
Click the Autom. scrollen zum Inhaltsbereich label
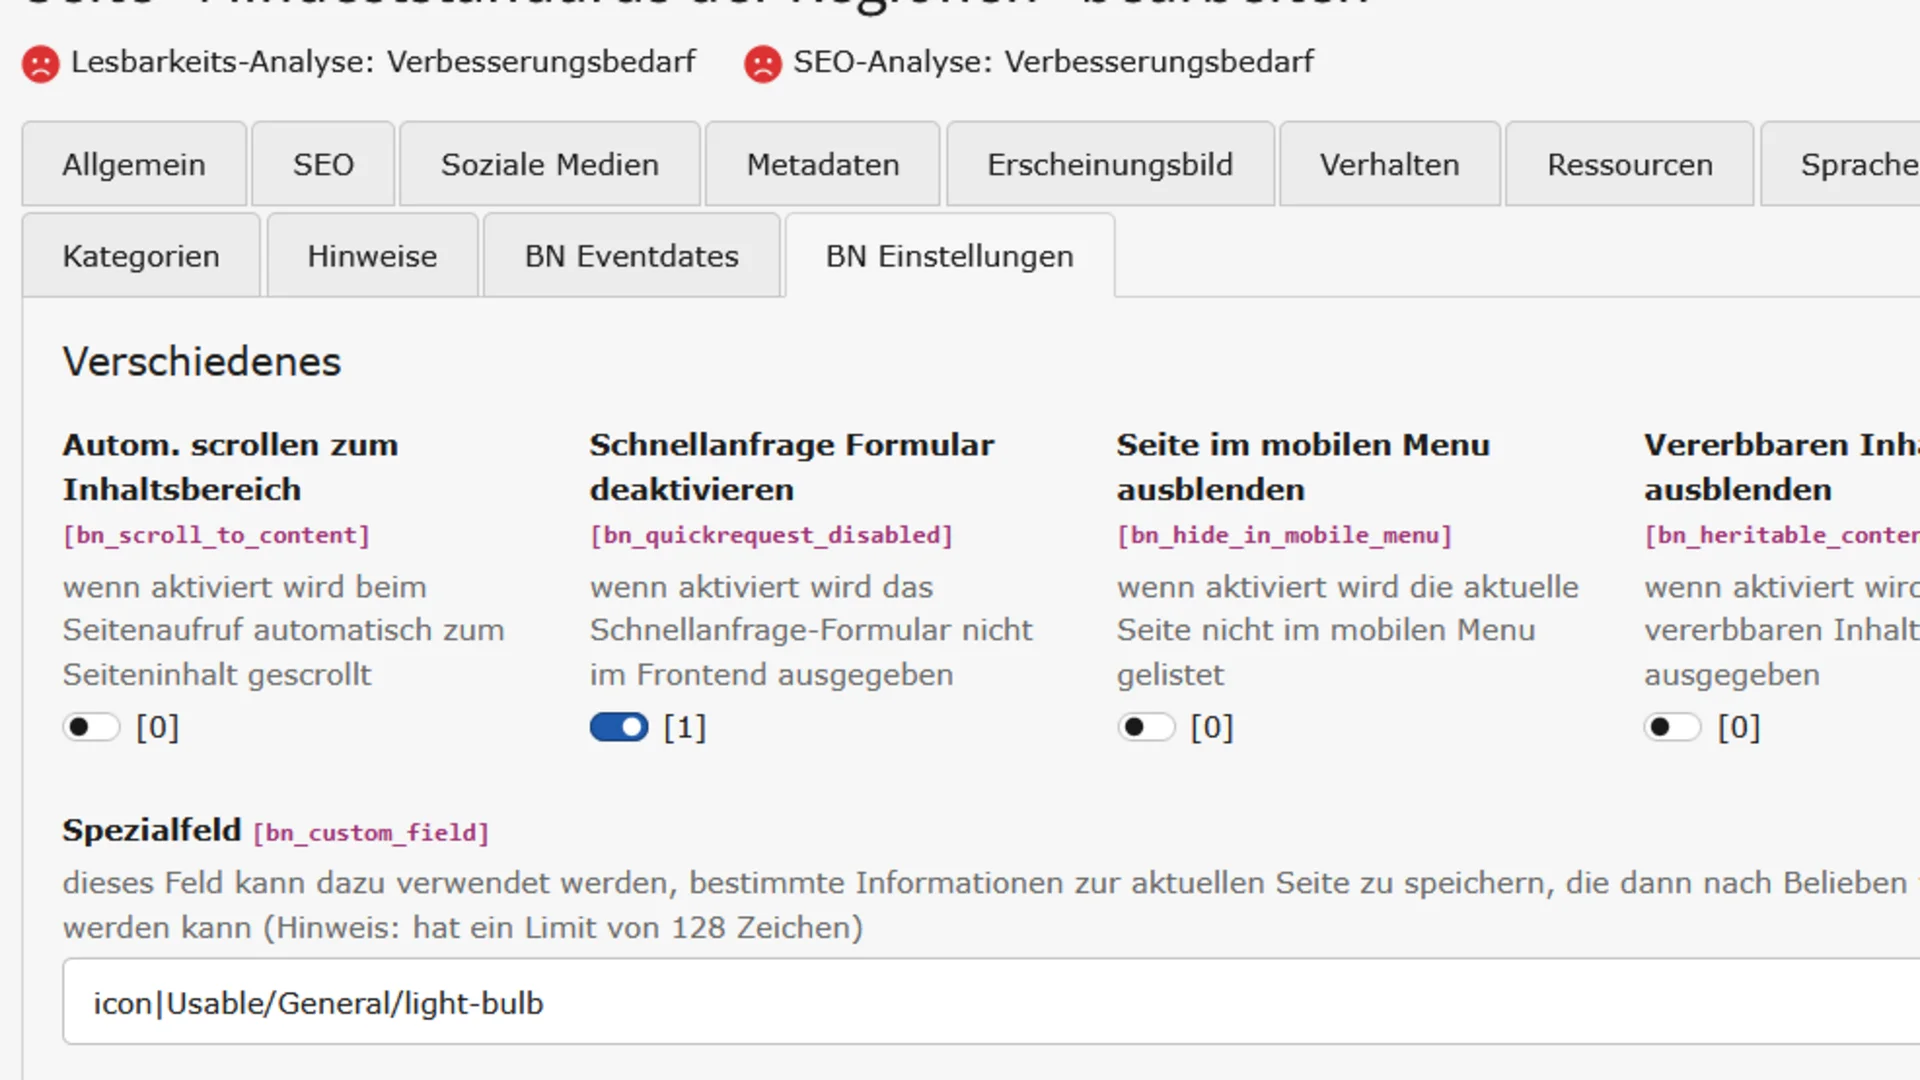[231, 467]
